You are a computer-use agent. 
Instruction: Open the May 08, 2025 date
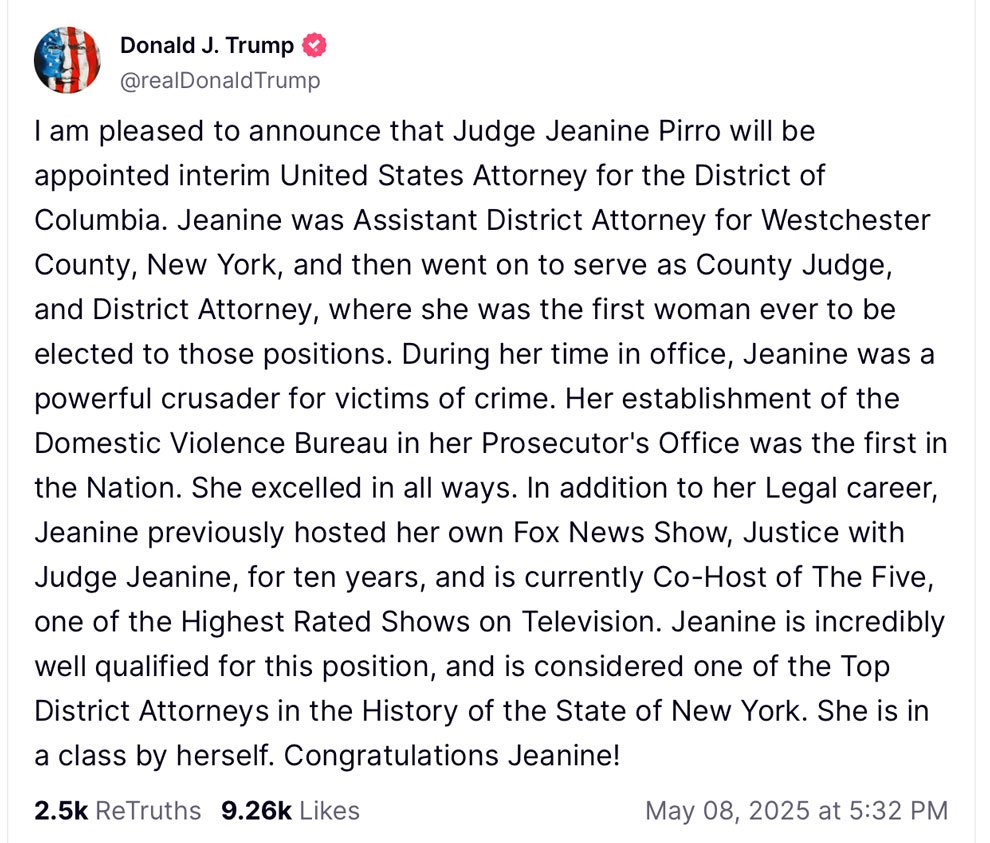click(729, 811)
